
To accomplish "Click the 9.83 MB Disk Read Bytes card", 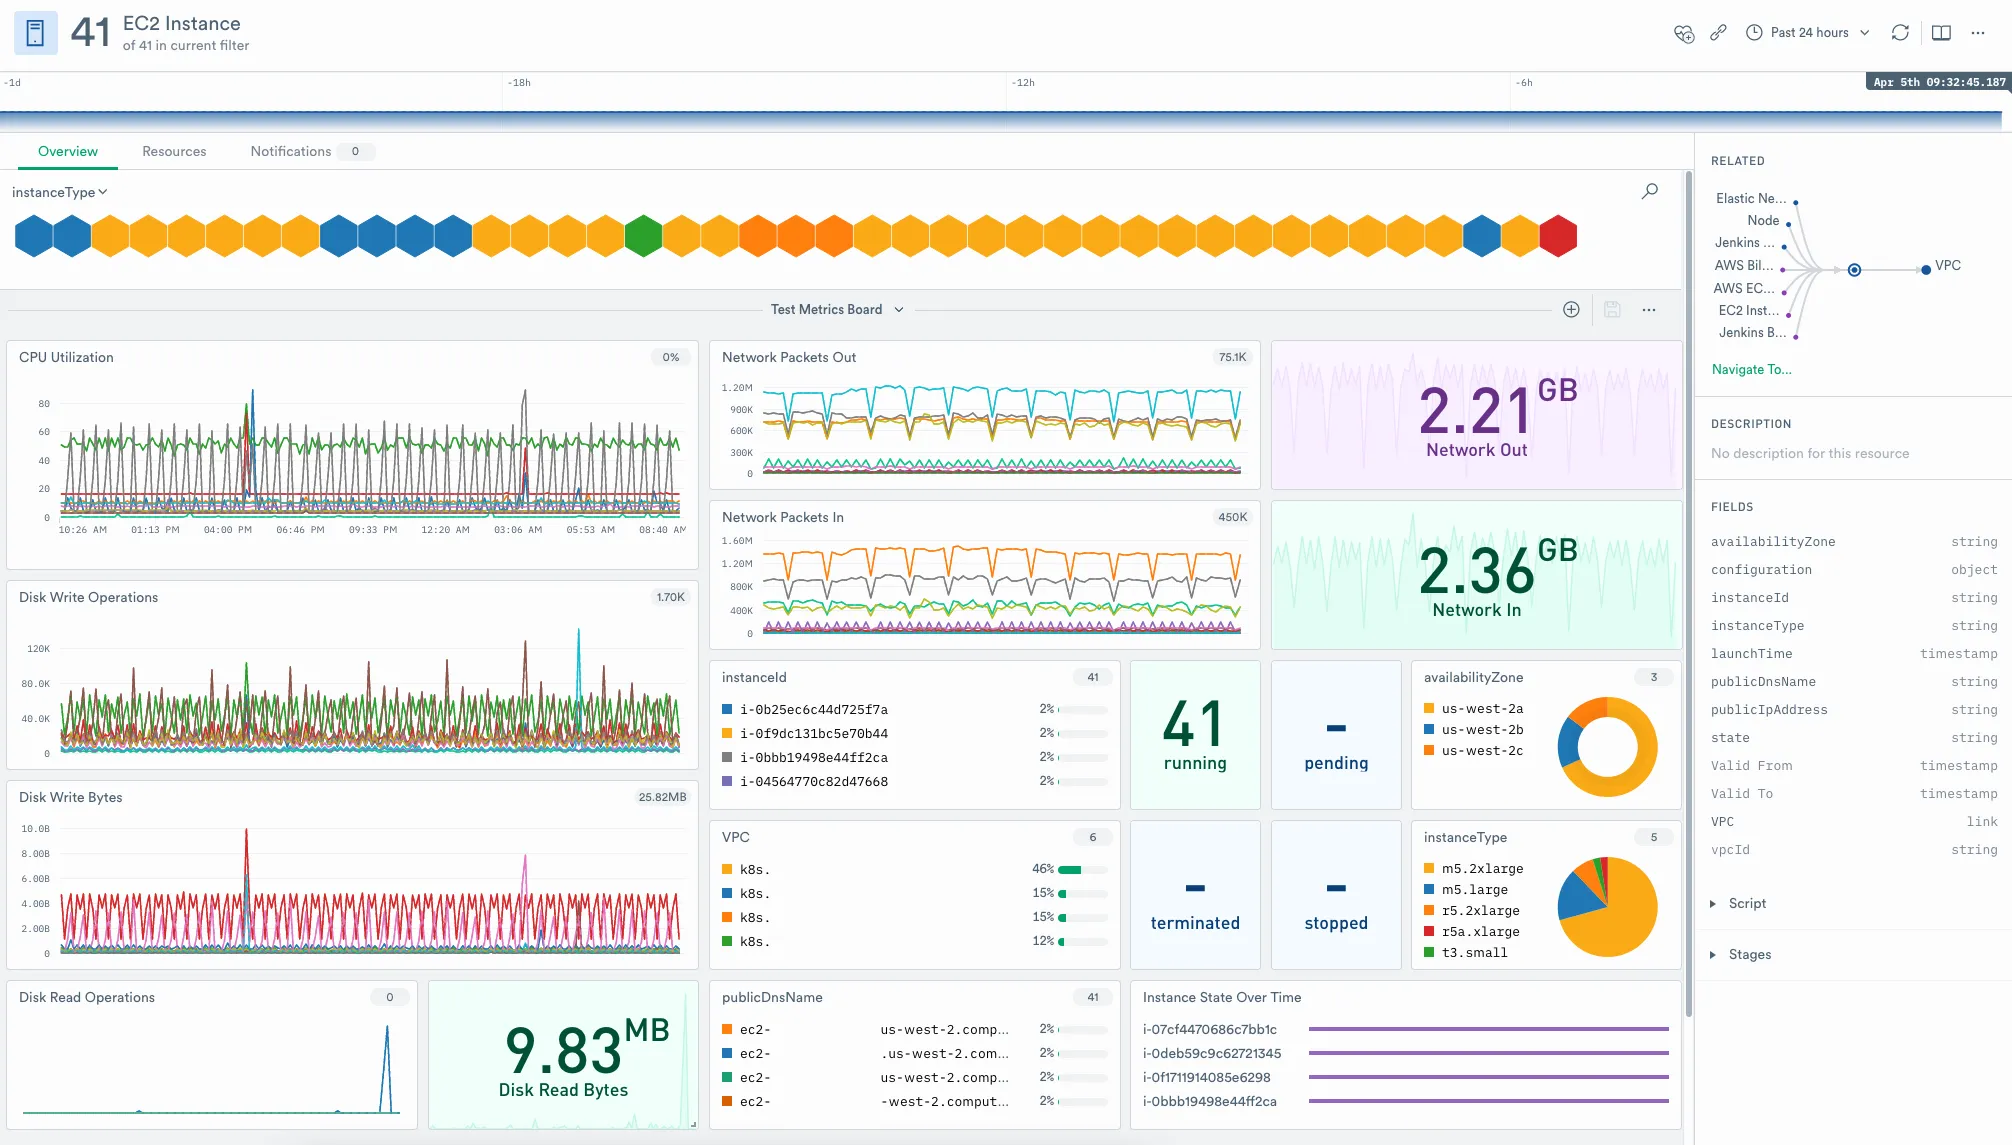I will (564, 1055).
